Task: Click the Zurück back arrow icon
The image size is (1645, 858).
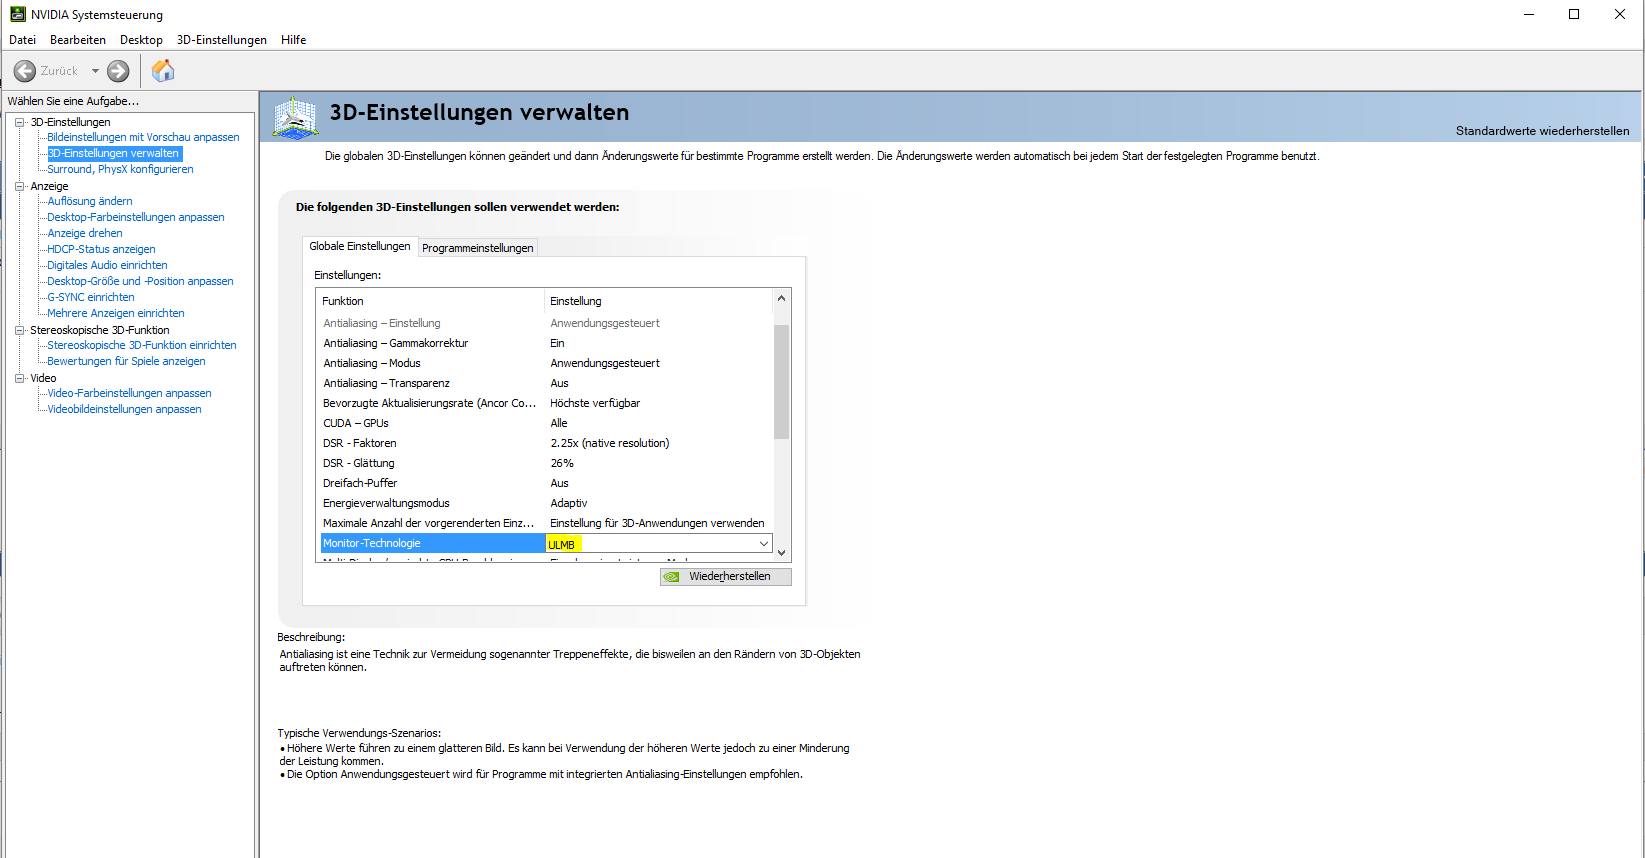Action: tap(25, 71)
